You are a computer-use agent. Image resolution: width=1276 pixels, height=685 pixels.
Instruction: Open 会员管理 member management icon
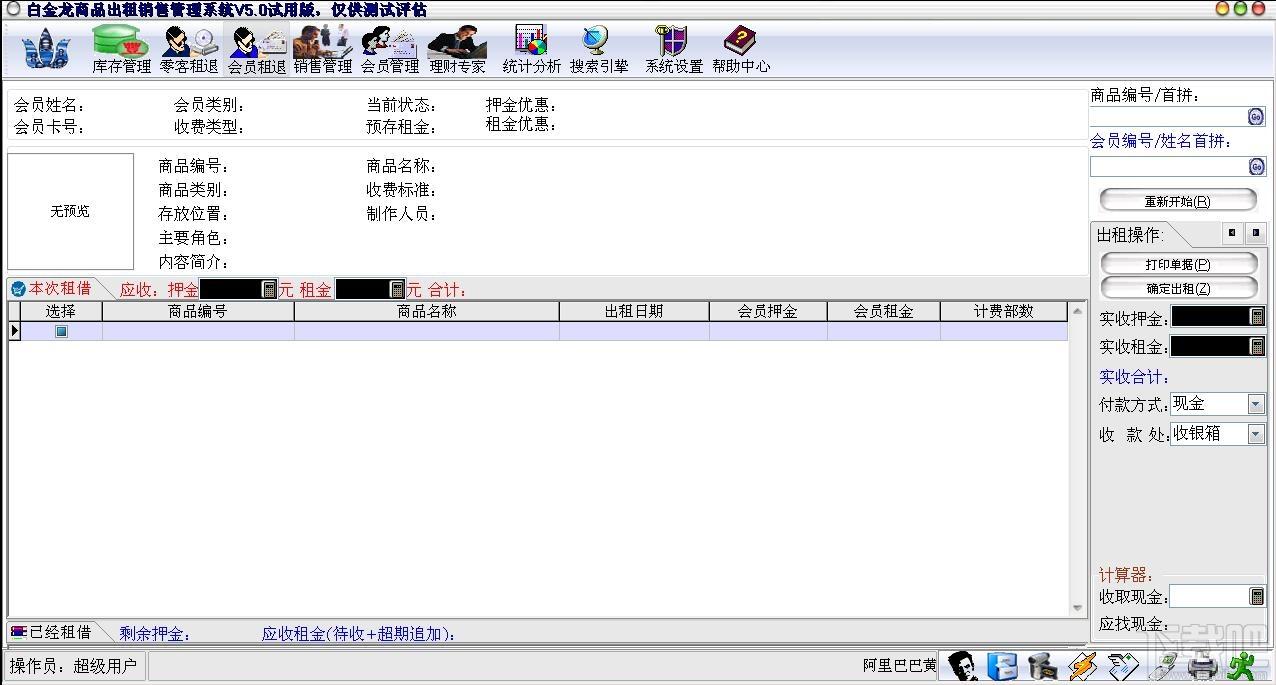[x=390, y=49]
